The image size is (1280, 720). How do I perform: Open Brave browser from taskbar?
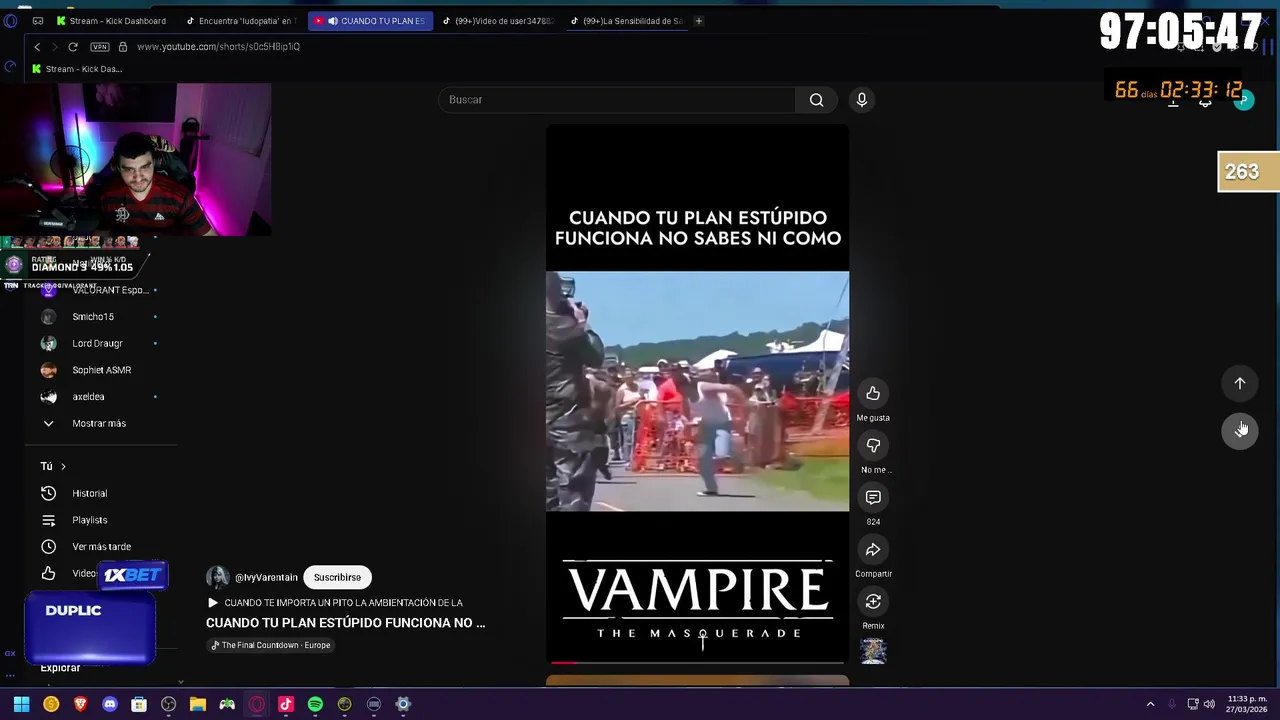tap(80, 704)
